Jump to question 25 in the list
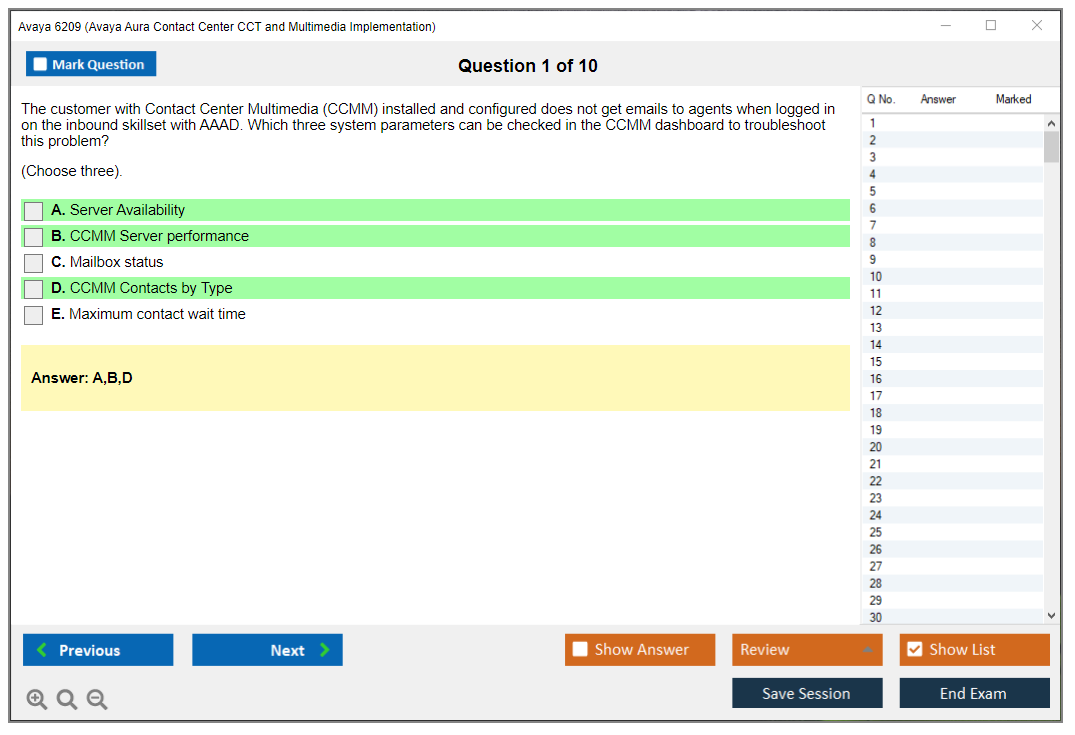 (876, 532)
